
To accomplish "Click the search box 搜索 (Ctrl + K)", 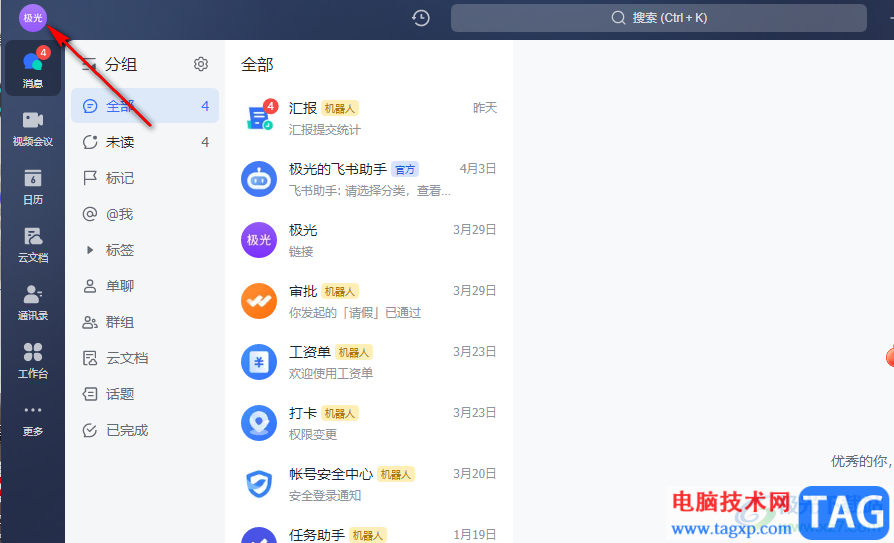I will [659, 18].
